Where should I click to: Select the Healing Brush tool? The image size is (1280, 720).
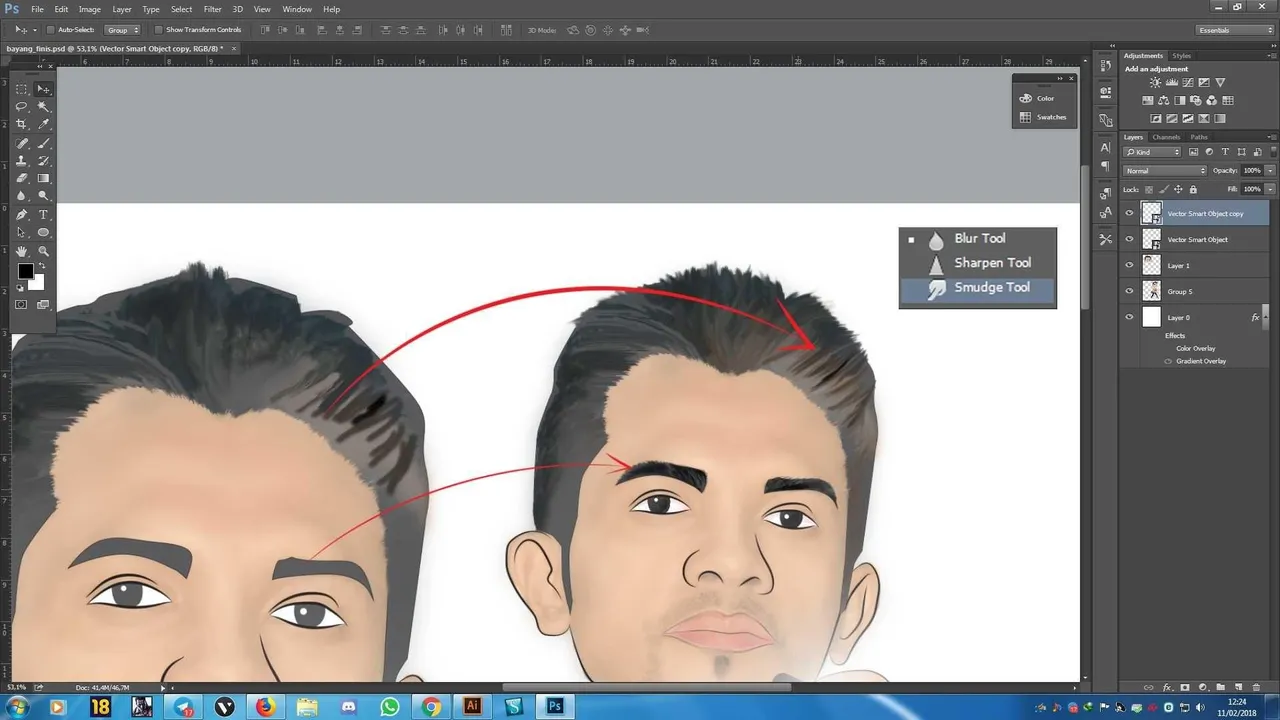pos(22,143)
